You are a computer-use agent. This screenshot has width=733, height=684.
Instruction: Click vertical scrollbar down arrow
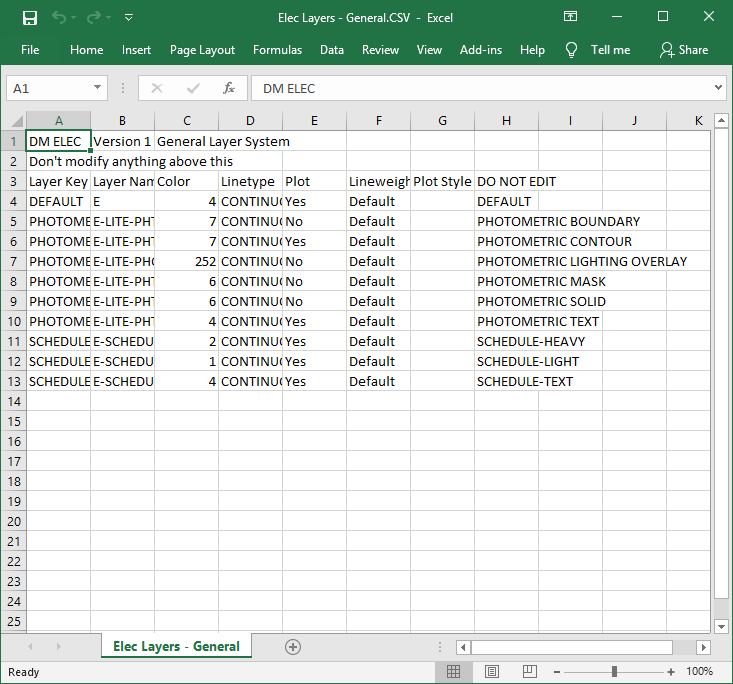[721, 626]
